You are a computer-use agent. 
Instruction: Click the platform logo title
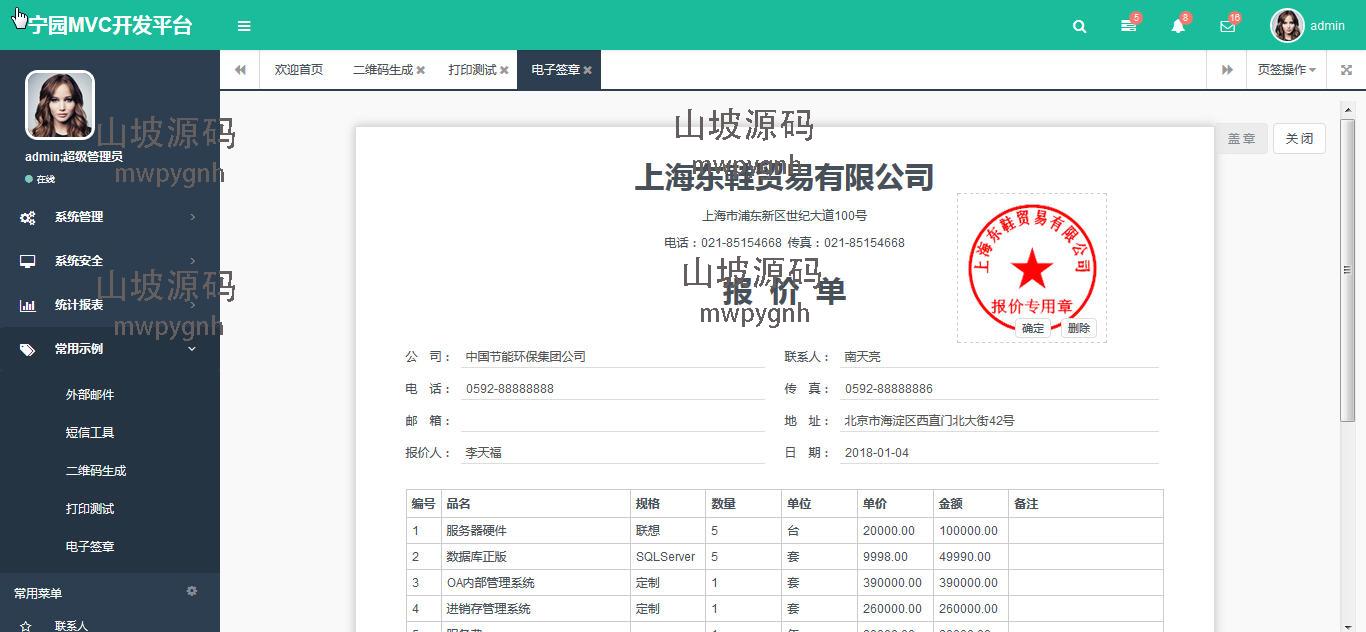(x=110, y=25)
